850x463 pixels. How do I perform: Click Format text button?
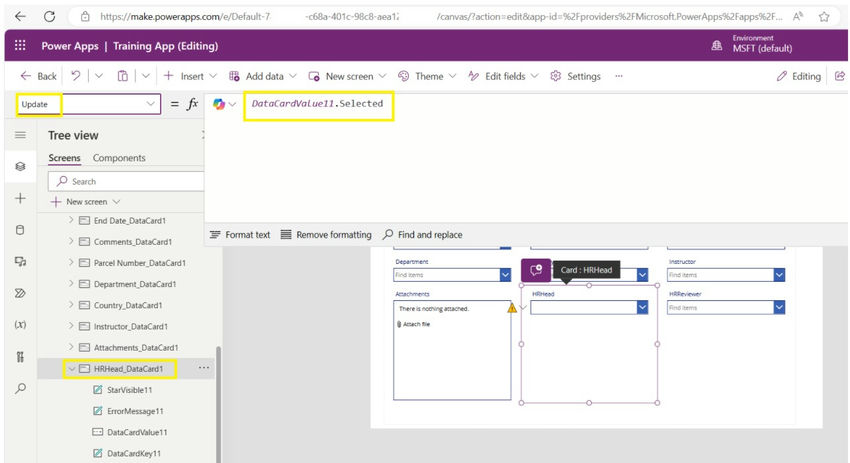(240, 235)
